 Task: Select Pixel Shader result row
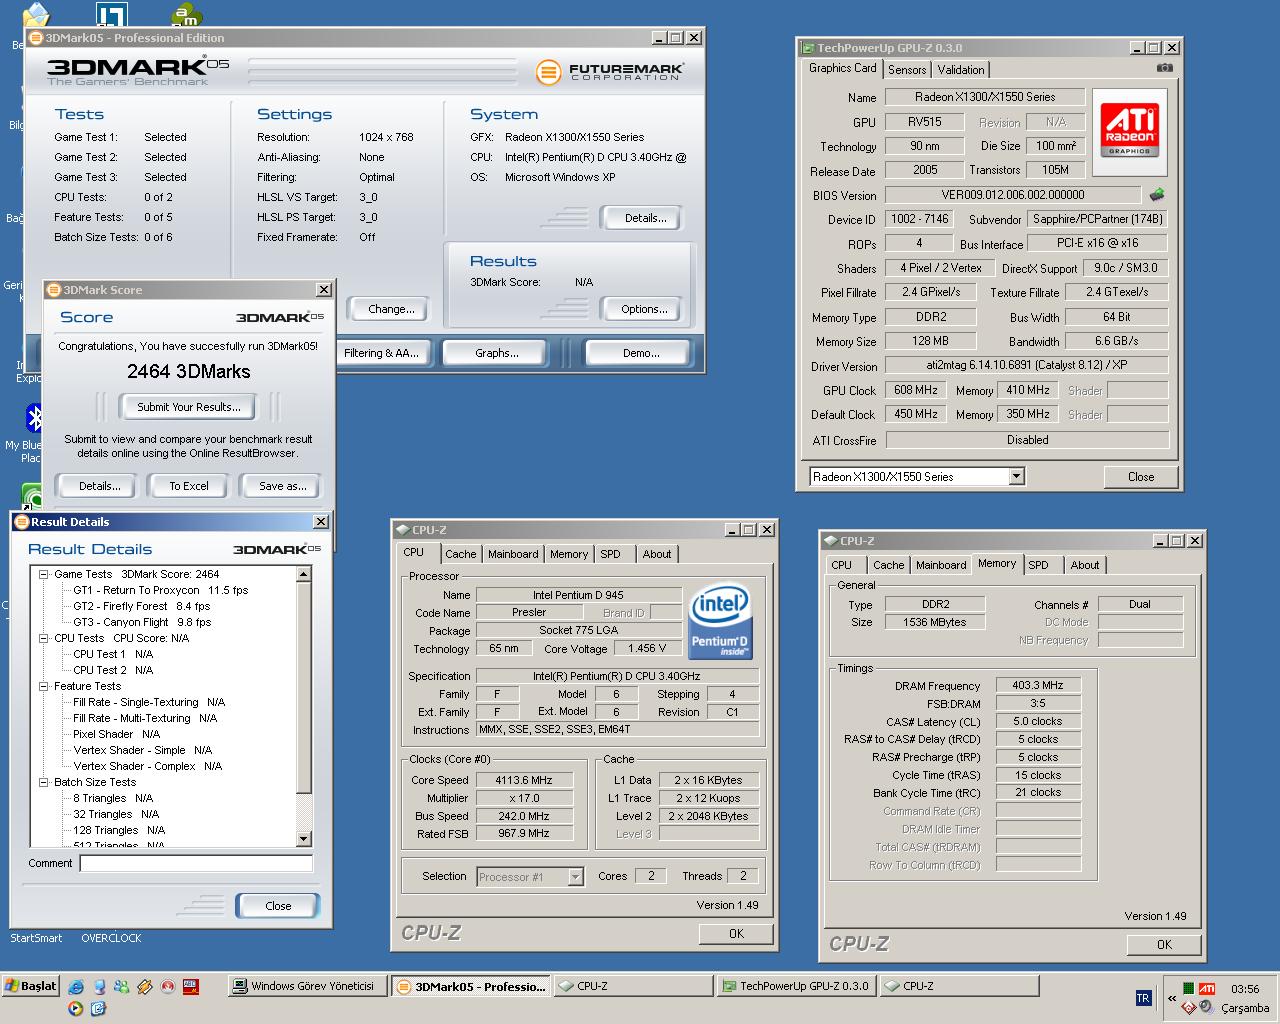point(116,734)
